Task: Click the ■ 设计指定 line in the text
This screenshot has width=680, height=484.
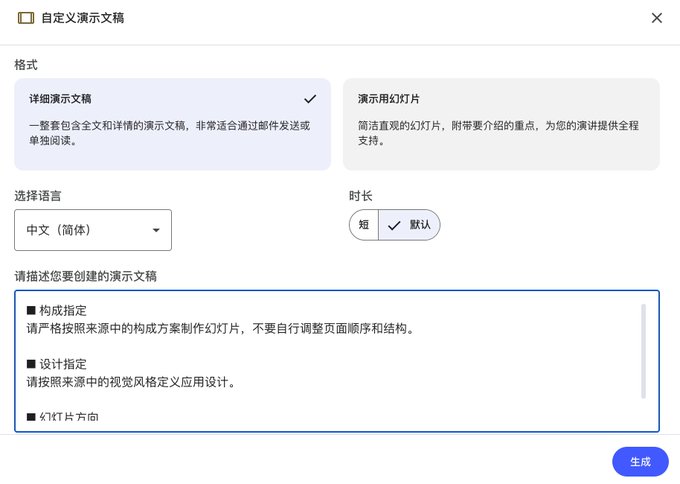Action: pyautogui.click(x=57, y=364)
